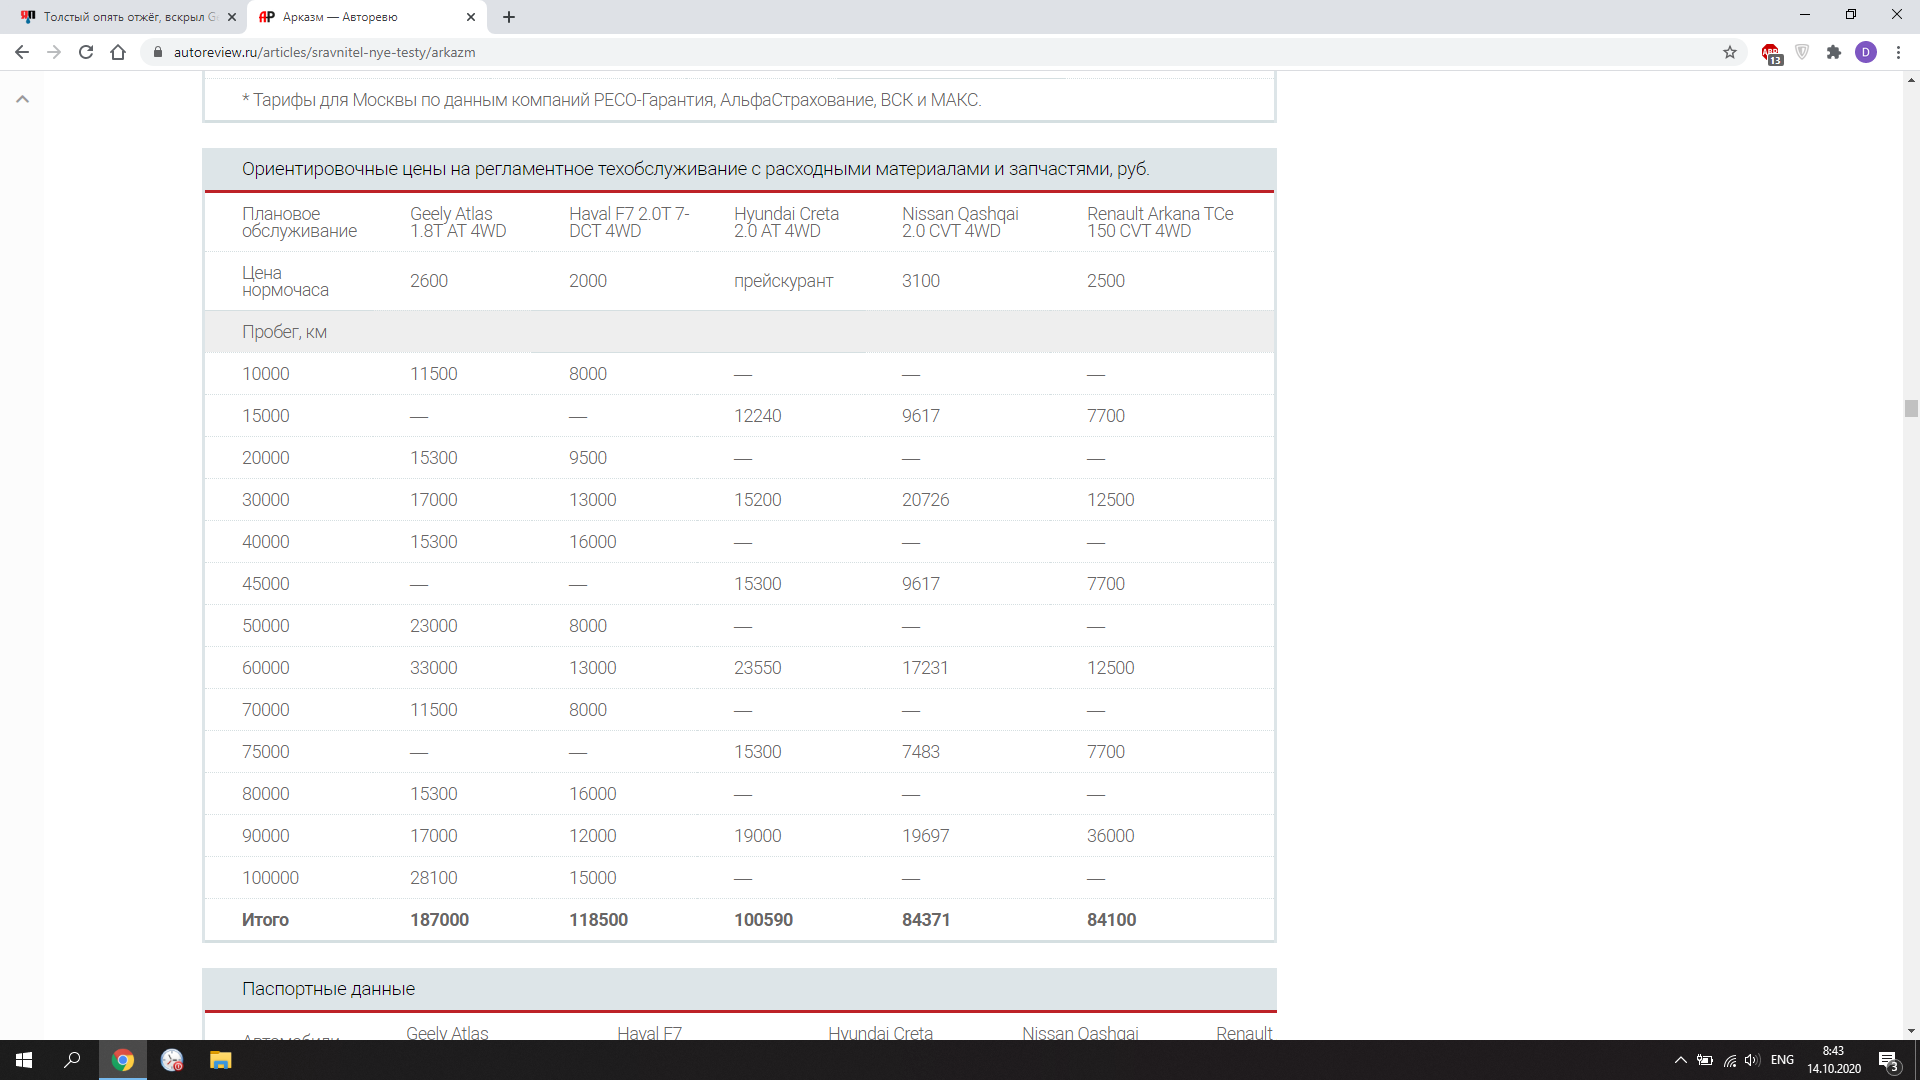Screen dimensions: 1920x1080
Task: Click the value 7483 in the table
Action: 920,752
